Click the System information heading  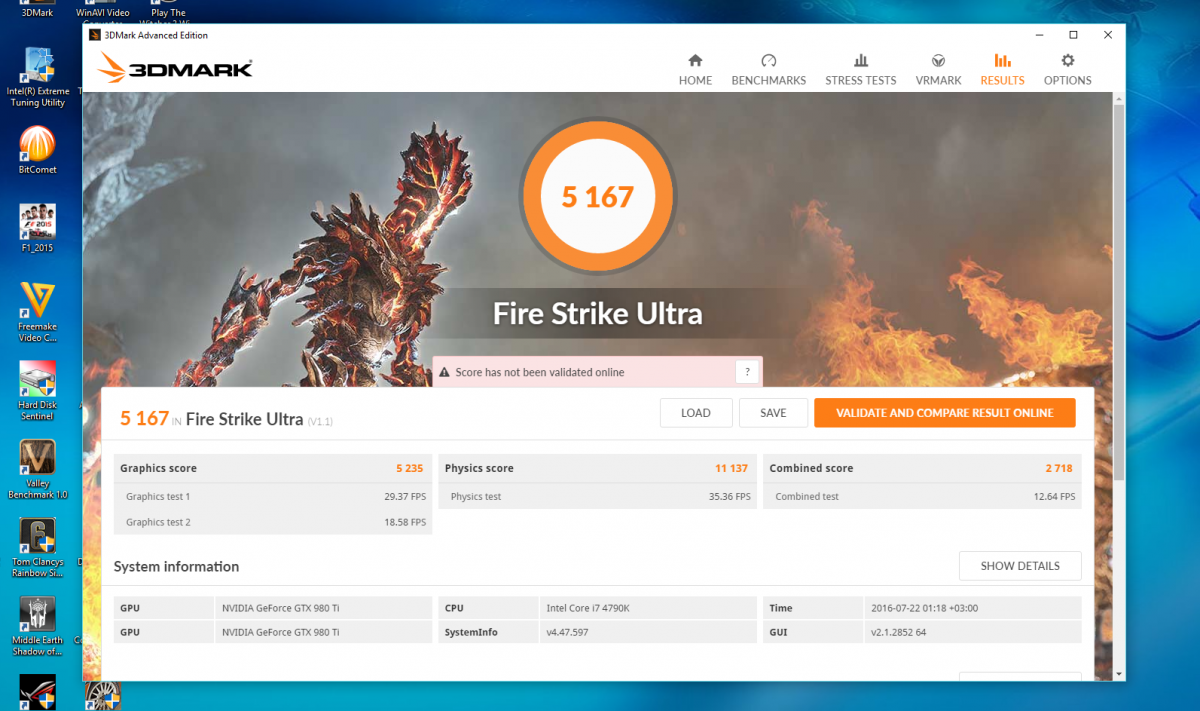point(177,566)
